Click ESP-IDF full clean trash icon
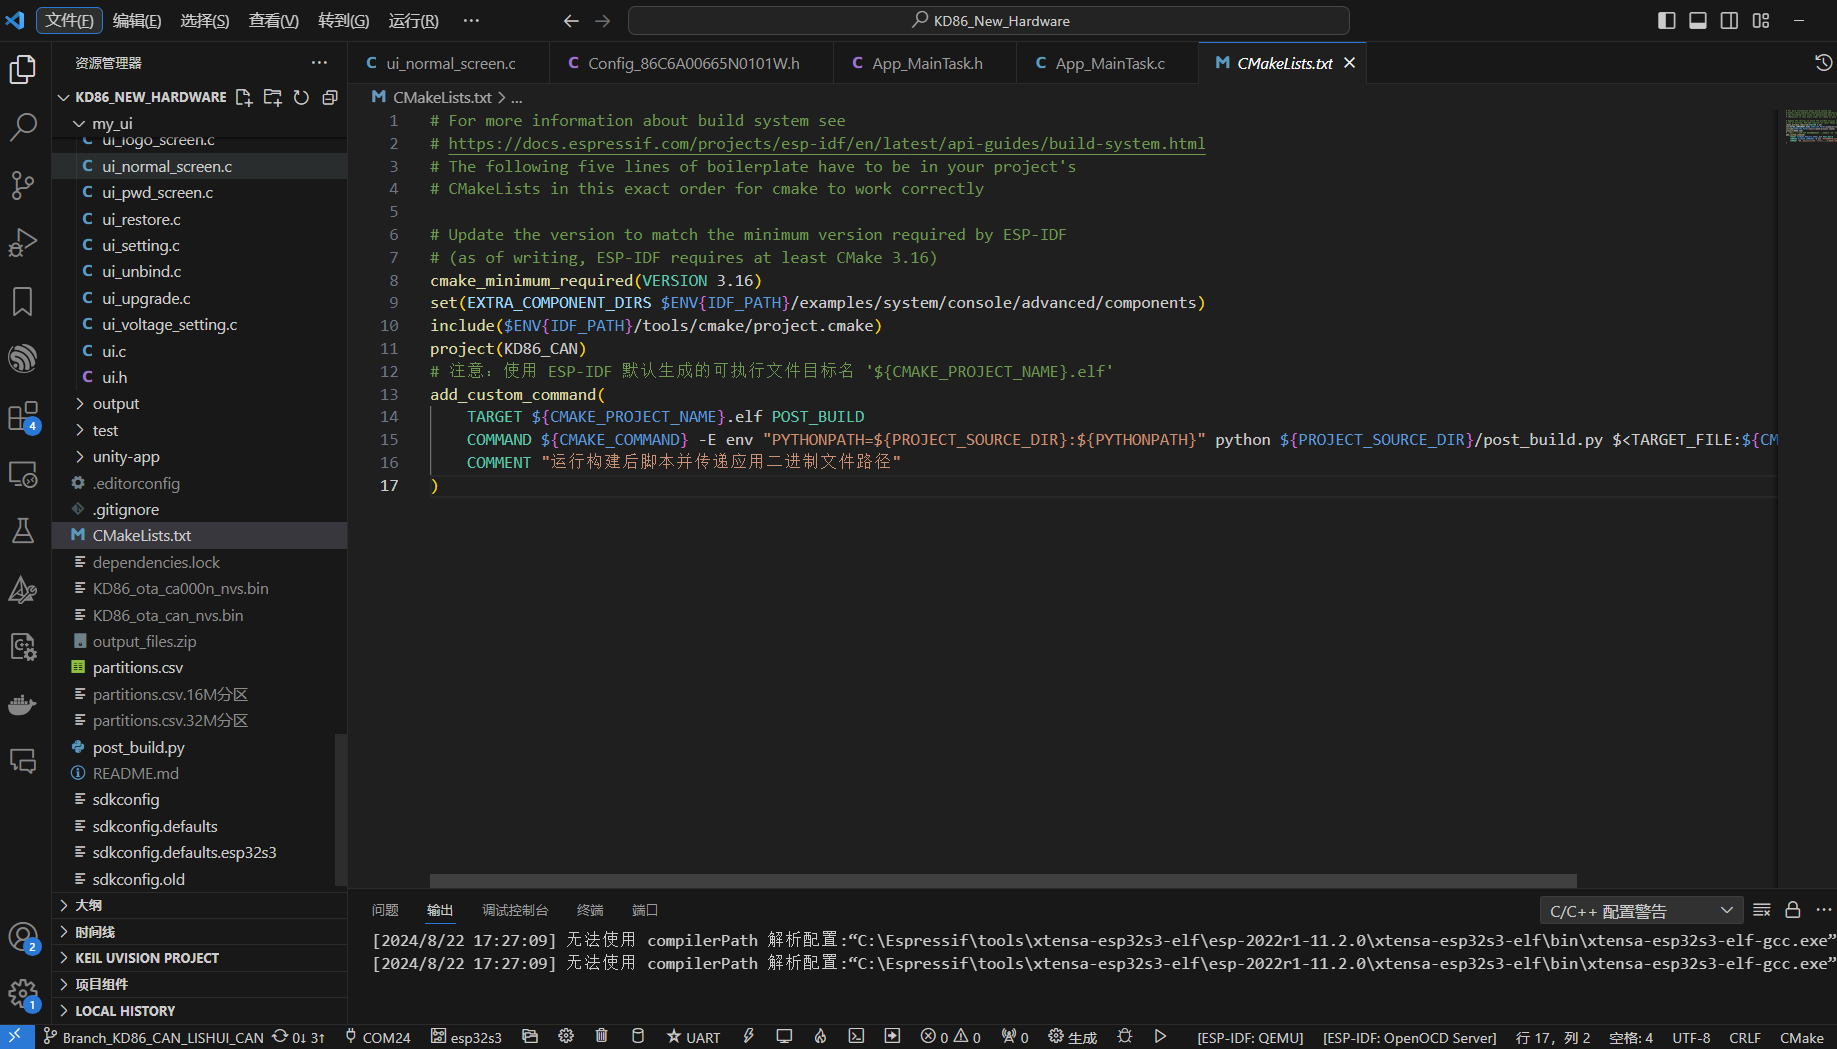This screenshot has width=1837, height=1049. 601,1037
